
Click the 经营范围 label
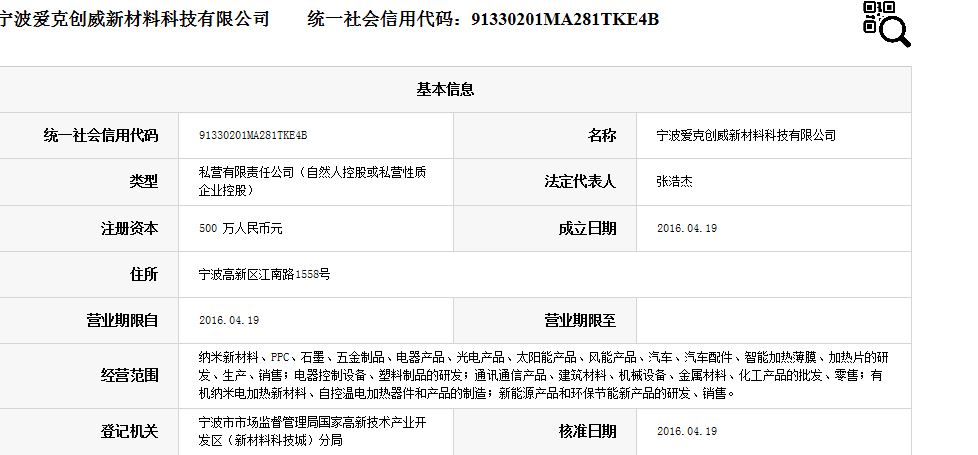click(129, 376)
